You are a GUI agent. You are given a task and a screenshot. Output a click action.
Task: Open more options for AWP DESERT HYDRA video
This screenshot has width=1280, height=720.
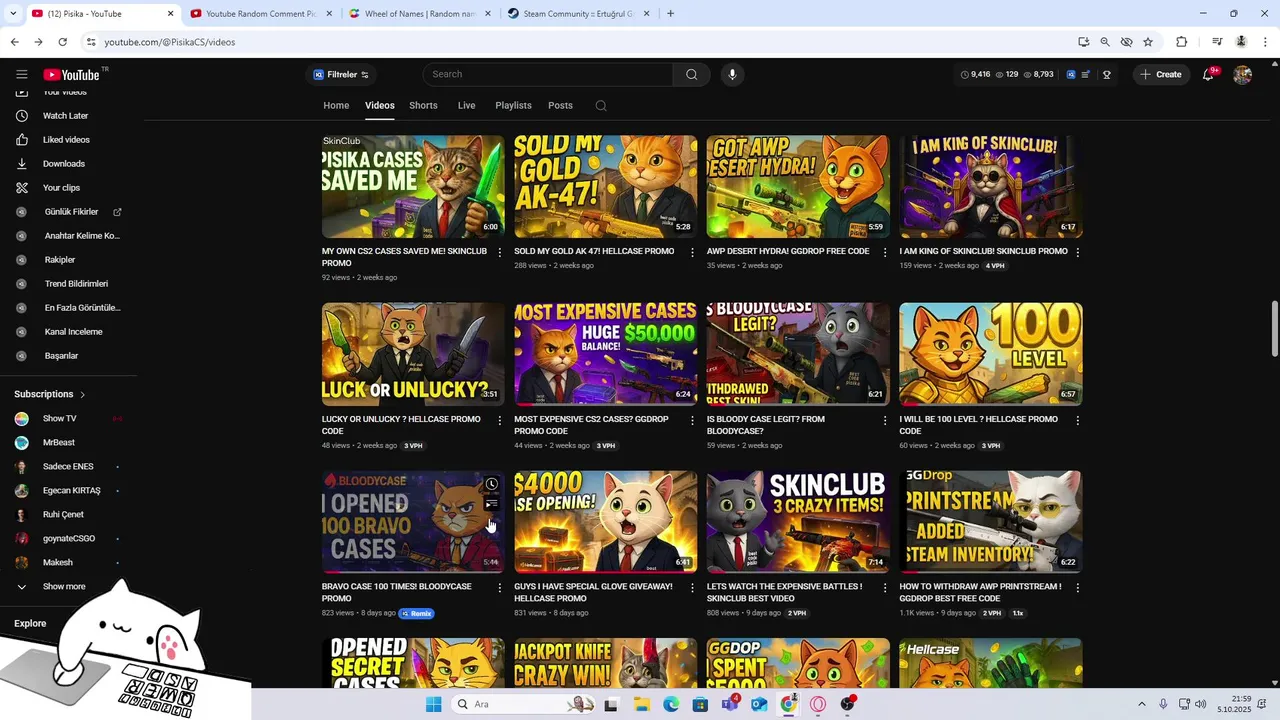[x=884, y=252]
